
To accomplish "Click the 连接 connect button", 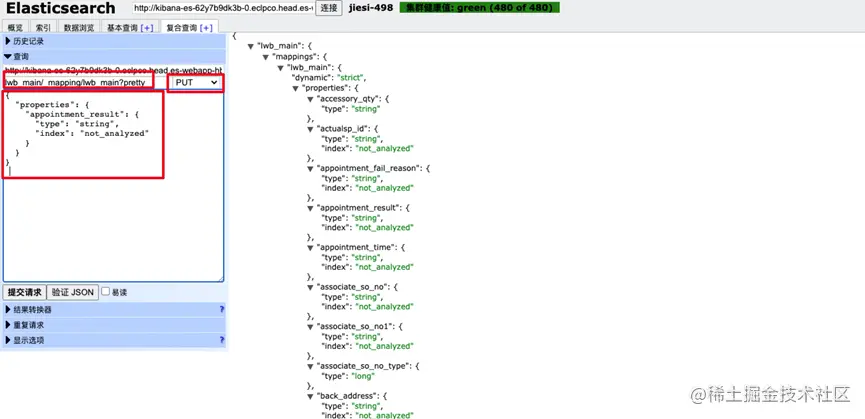I will [x=329, y=8].
